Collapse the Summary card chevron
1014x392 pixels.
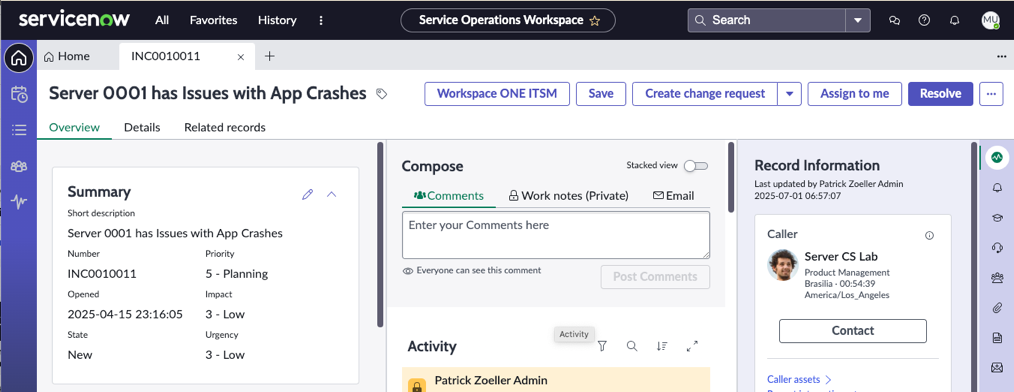(x=332, y=194)
